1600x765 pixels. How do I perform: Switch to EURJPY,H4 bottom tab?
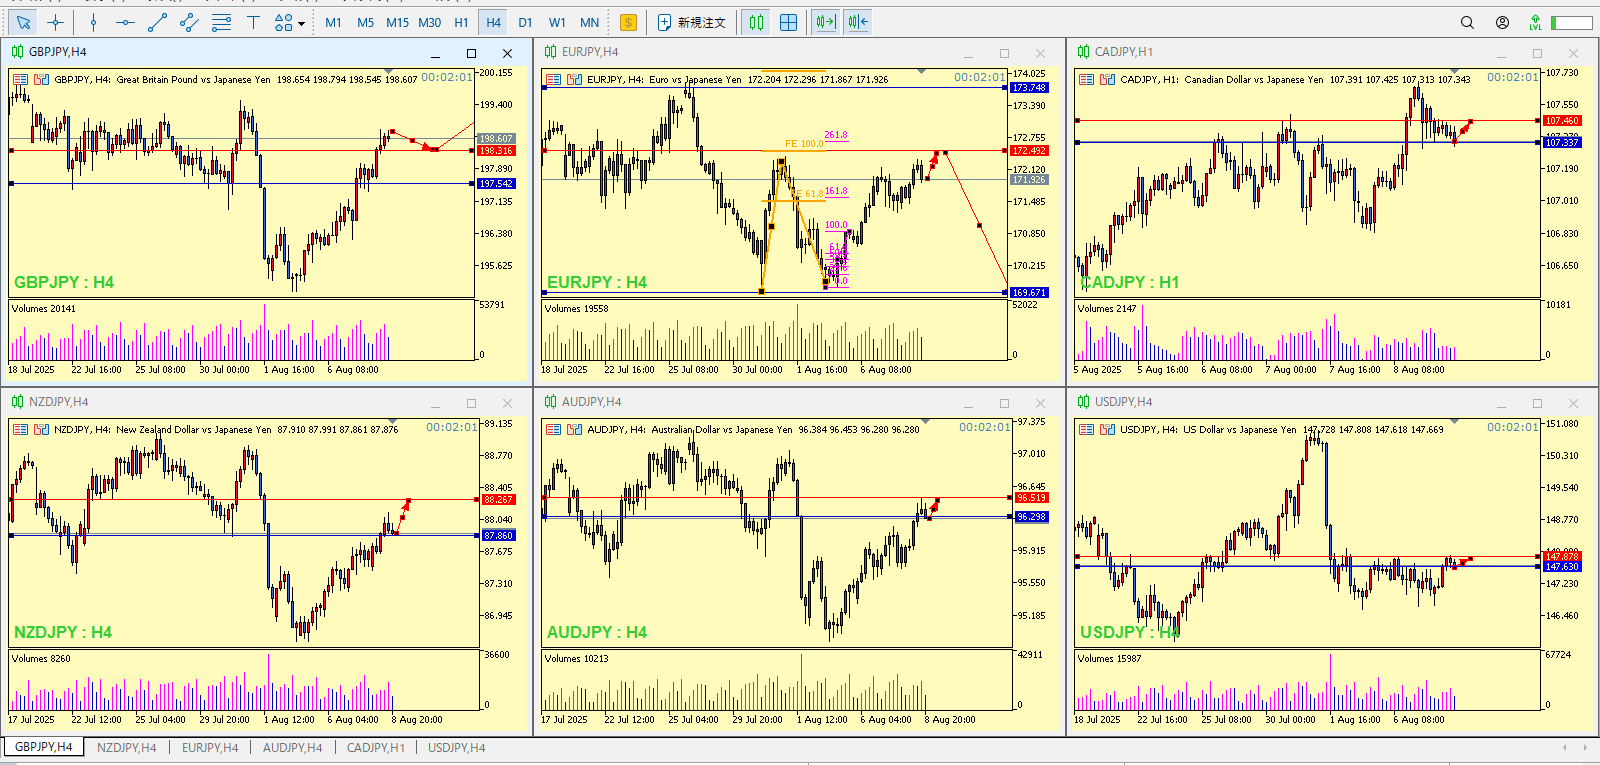click(210, 747)
